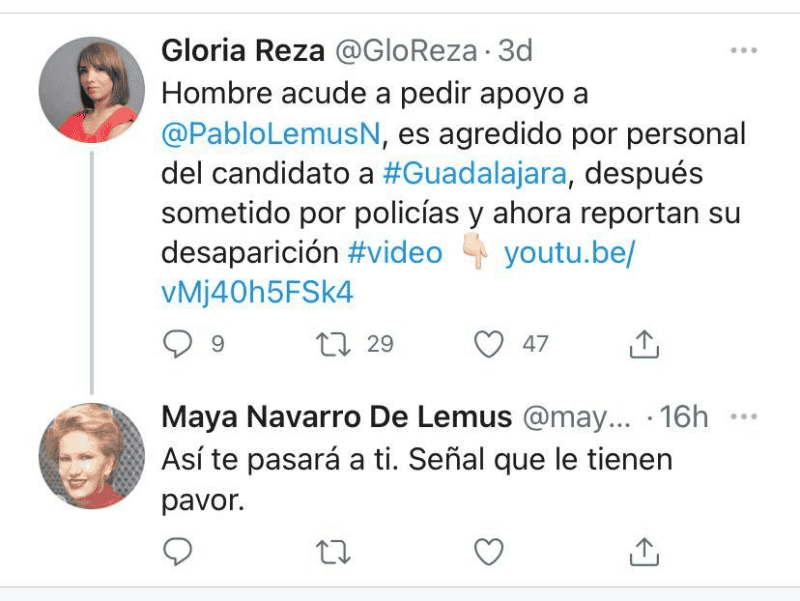This screenshot has height=601, width=800.
Task: Open more options on Gloria Reza's tweet
Action: (x=743, y=50)
